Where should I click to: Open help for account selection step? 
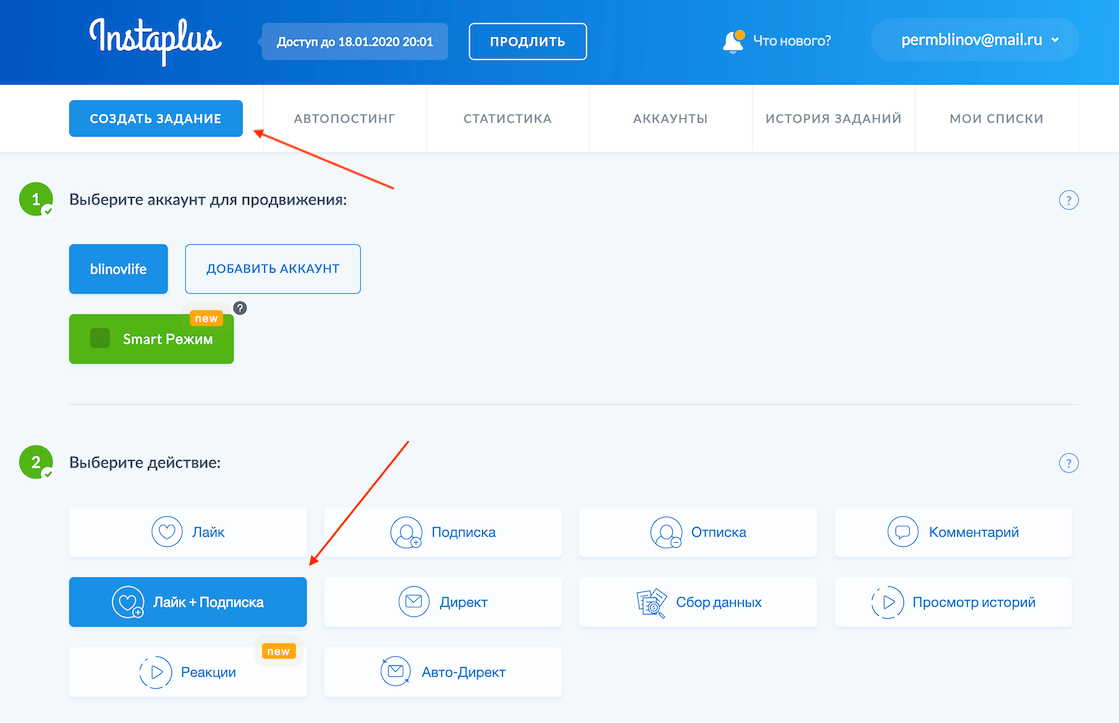pyautogui.click(x=1068, y=200)
